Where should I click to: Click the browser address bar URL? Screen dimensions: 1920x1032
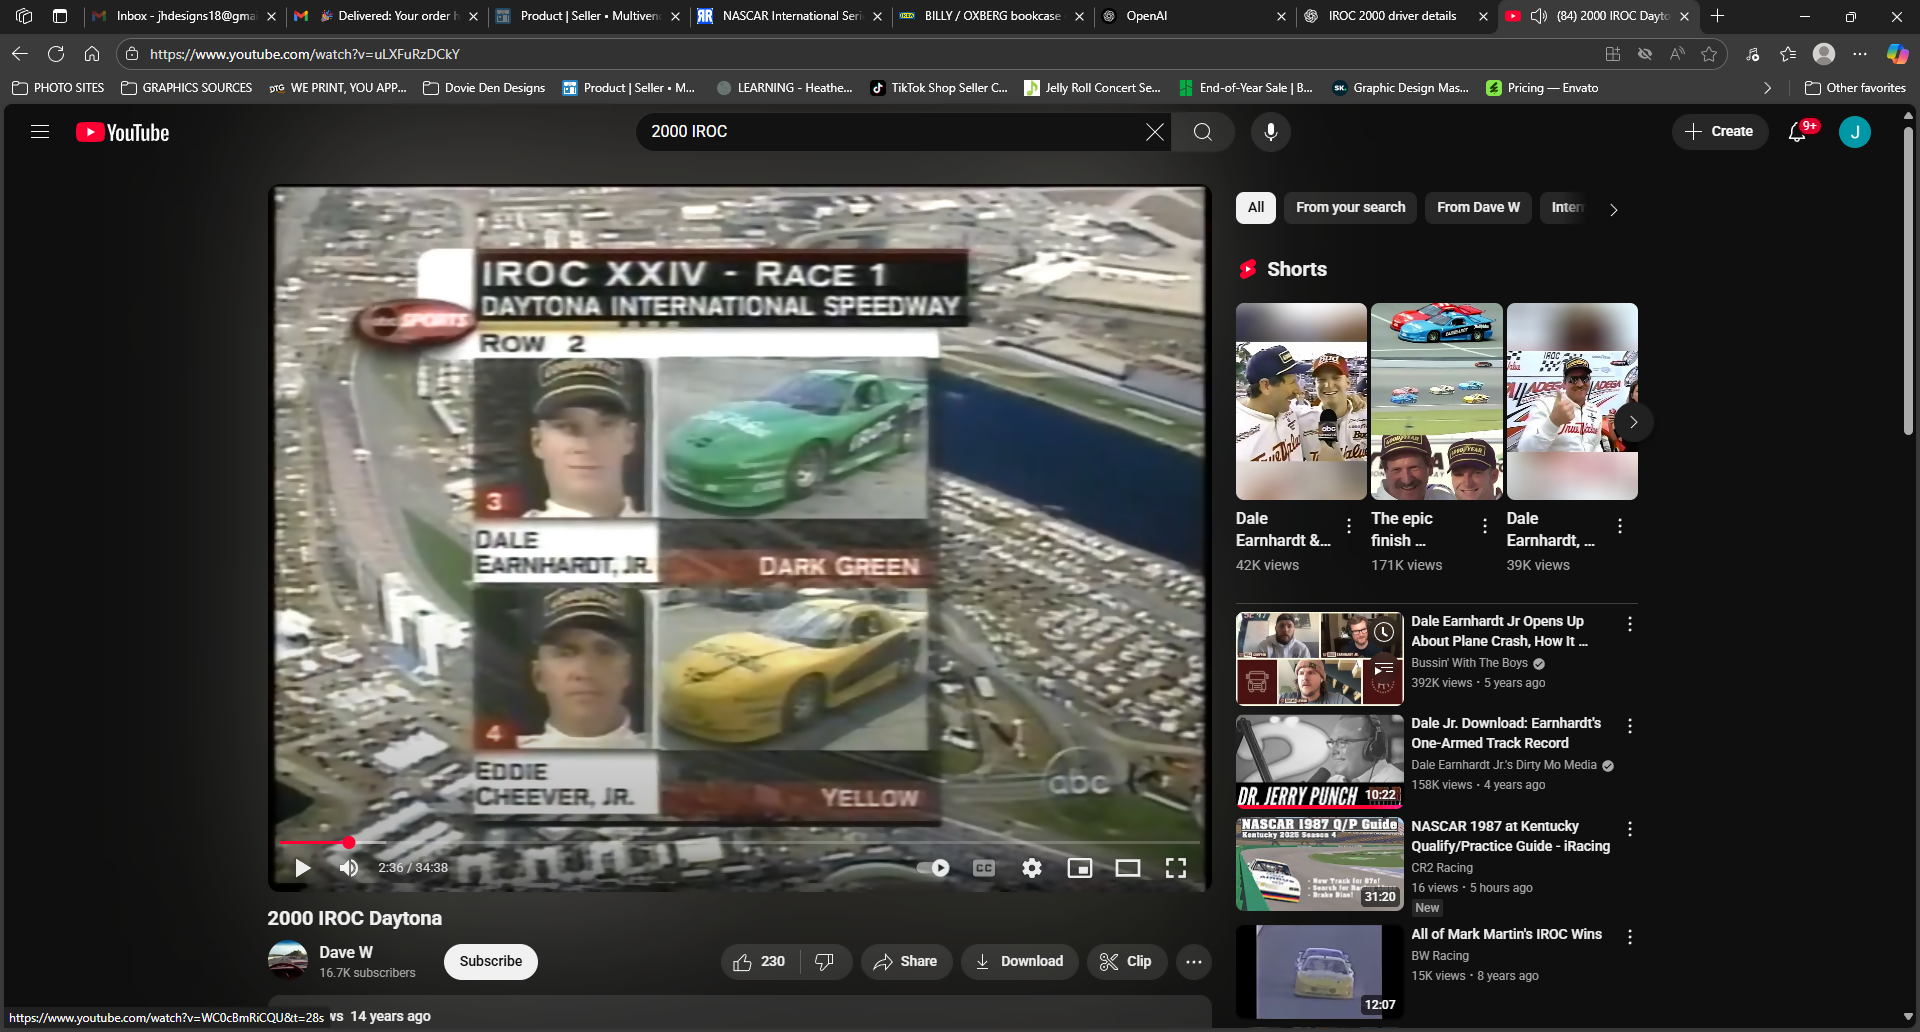(305, 54)
